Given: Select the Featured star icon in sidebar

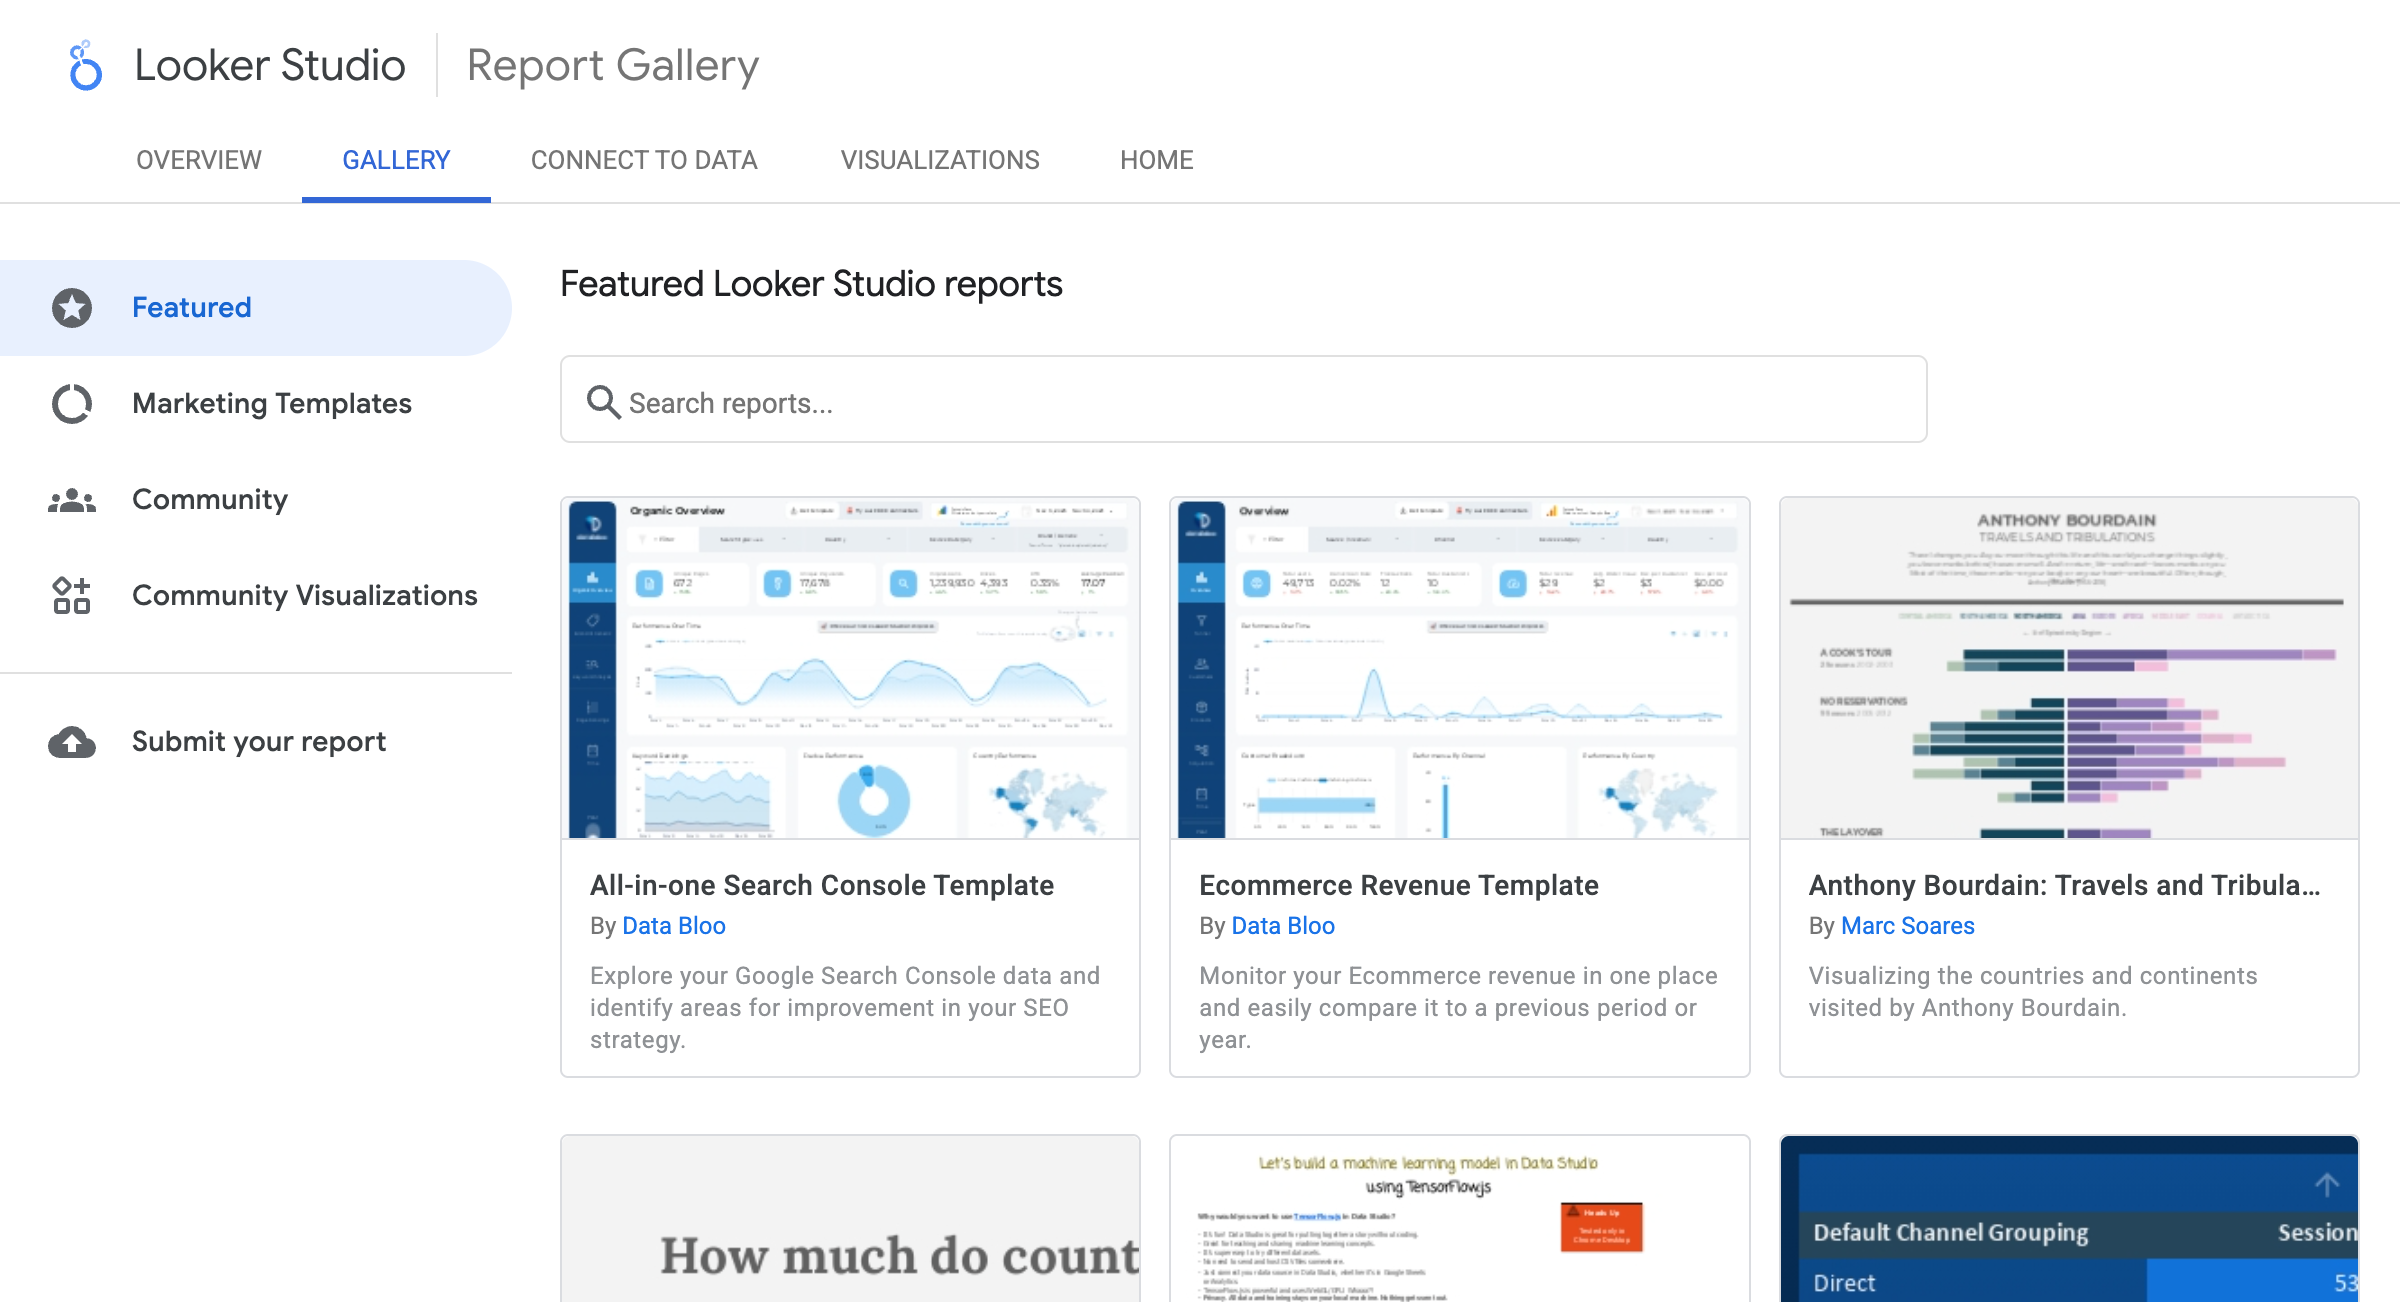Looking at the screenshot, I should coord(71,307).
